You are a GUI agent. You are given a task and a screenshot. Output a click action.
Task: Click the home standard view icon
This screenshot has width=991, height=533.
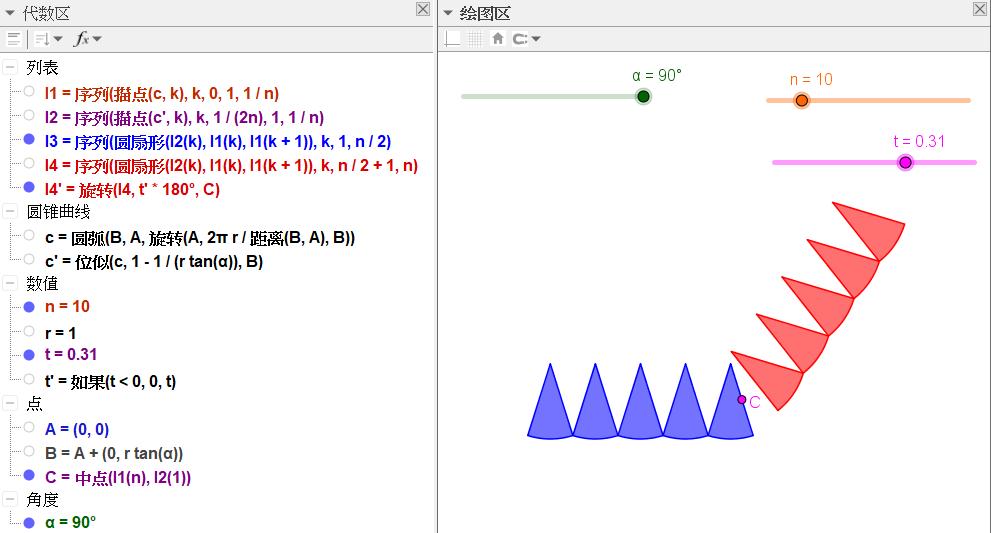pyautogui.click(x=497, y=39)
